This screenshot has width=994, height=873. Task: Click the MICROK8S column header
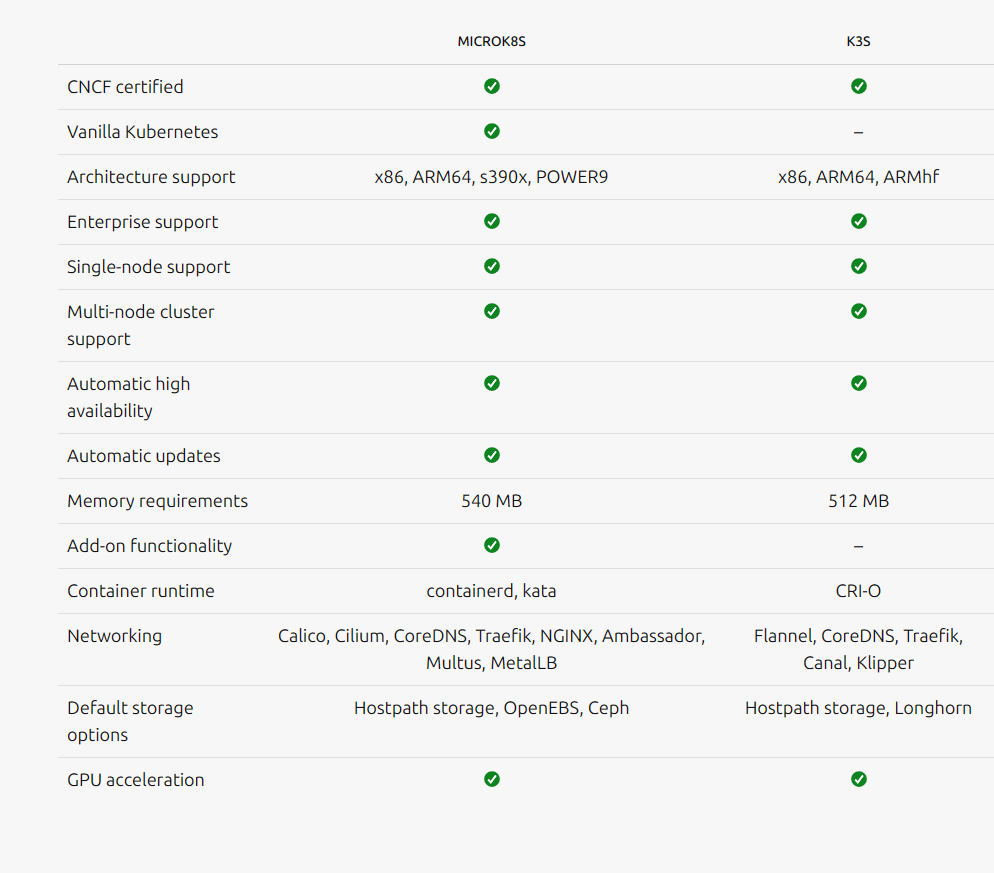(491, 41)
